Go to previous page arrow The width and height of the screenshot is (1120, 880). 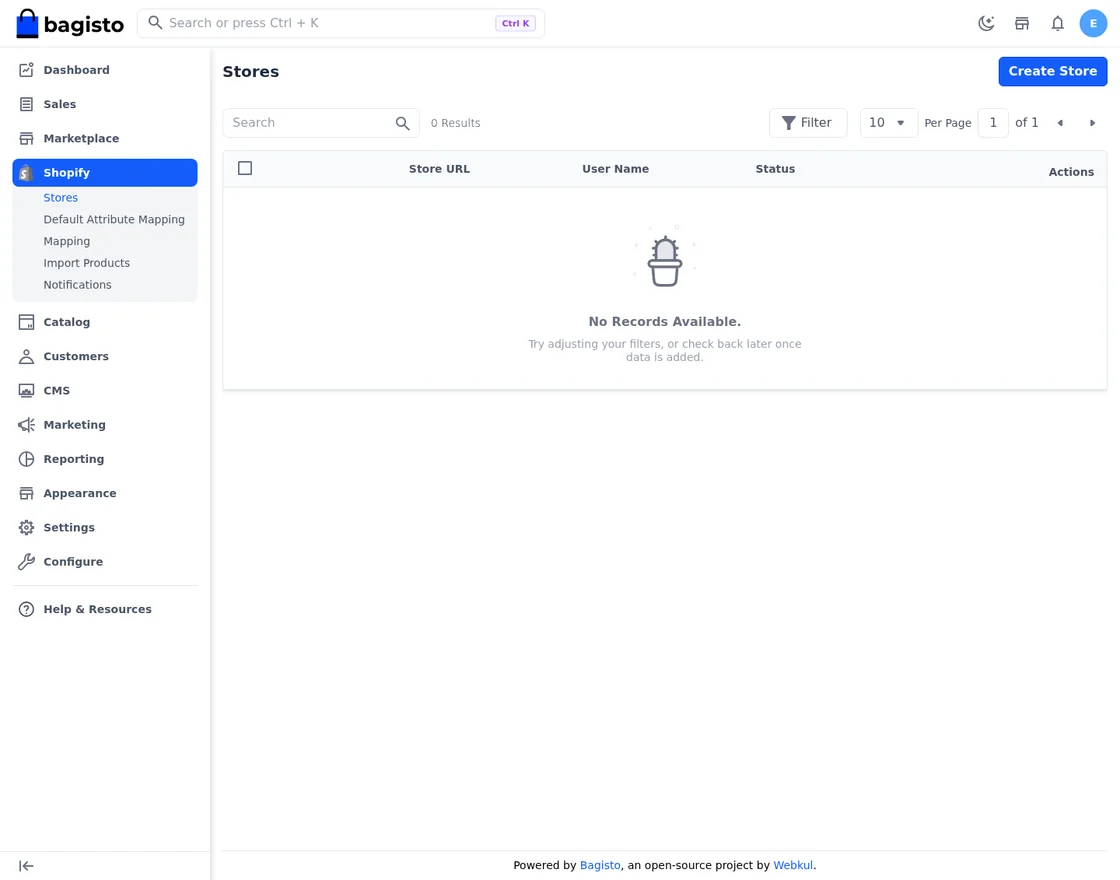[x=1060, y=123]
